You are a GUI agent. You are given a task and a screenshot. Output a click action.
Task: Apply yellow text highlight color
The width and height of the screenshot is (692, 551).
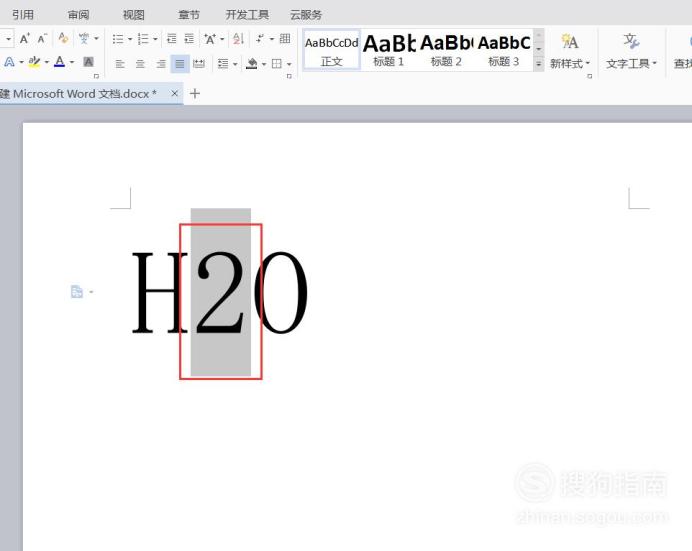tap(34, 62)
